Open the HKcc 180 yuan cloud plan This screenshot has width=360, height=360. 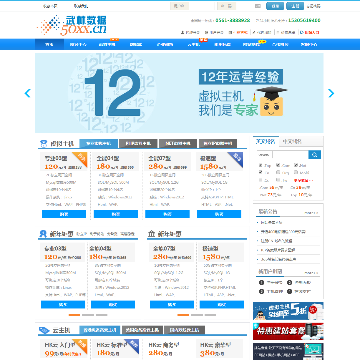pyautogui.click(x=115, y=349)
